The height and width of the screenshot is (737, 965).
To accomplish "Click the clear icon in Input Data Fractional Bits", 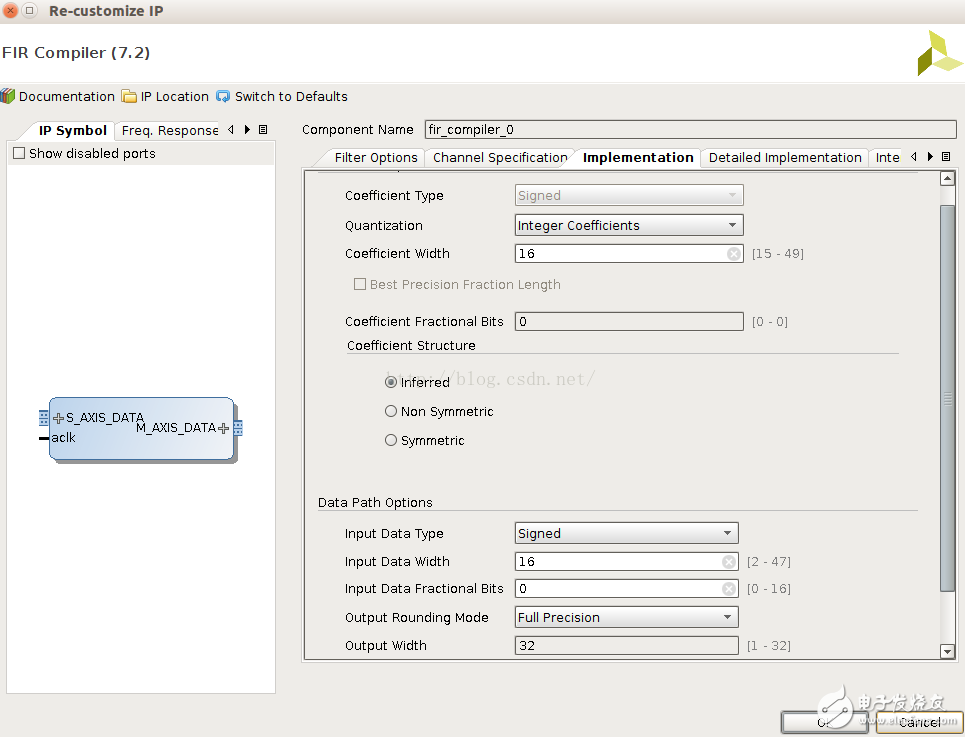I will (x=729, y=589).
